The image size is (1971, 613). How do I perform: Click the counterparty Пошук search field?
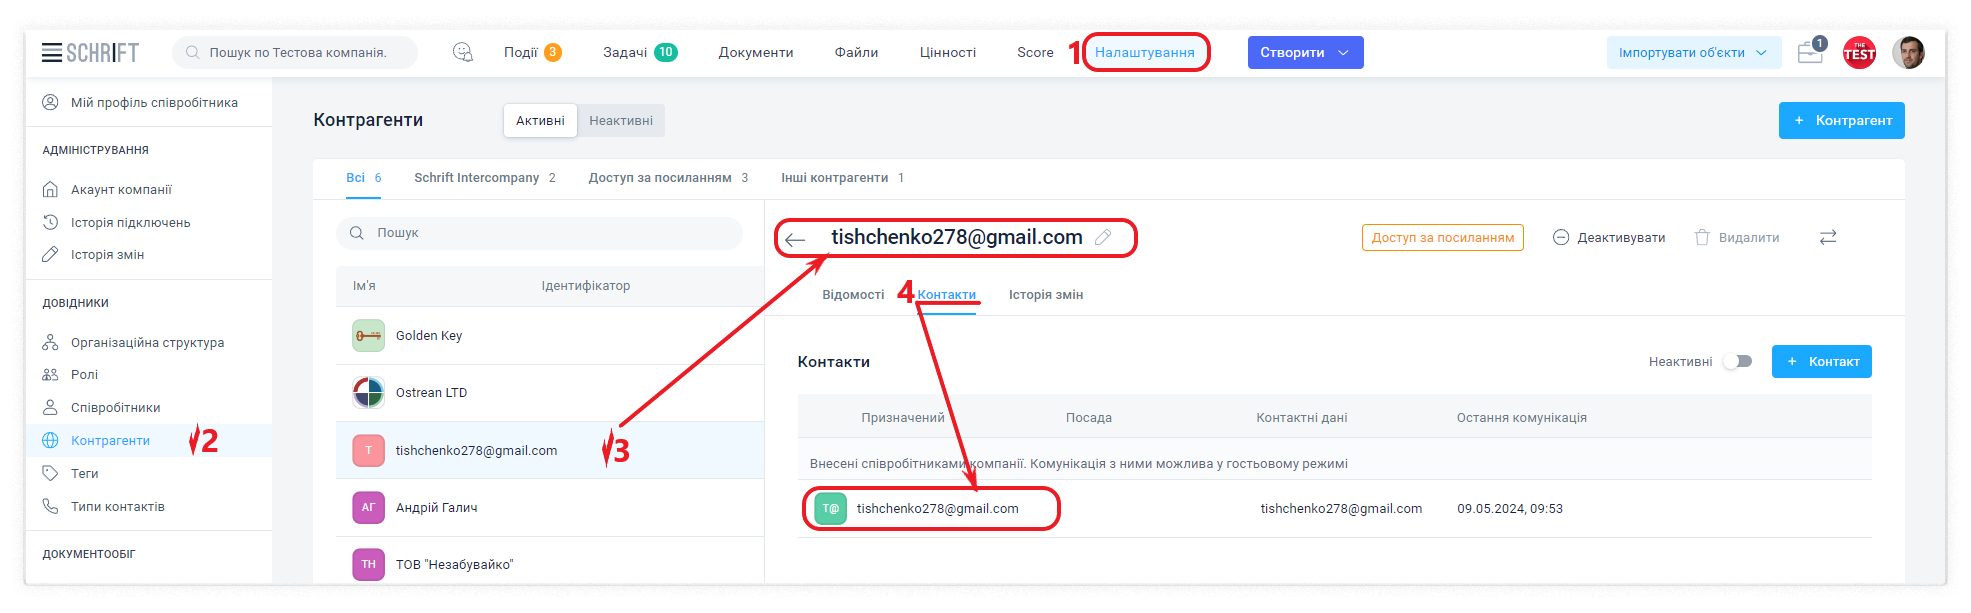point(540,233)
